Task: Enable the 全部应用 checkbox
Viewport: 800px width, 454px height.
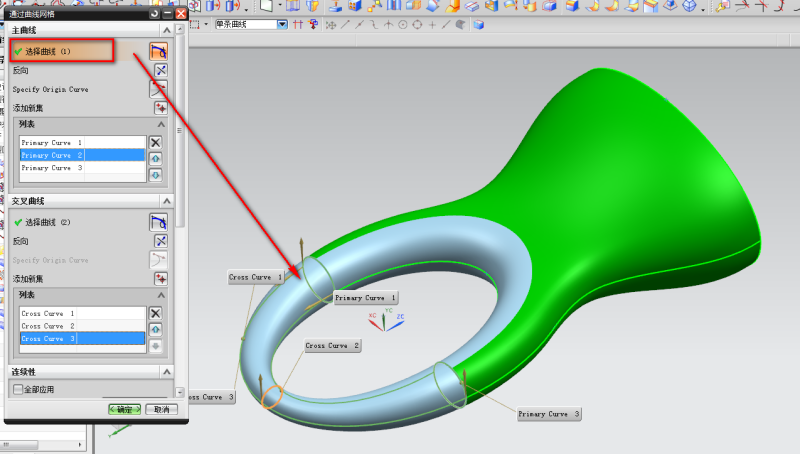Action: coord(17,390)
